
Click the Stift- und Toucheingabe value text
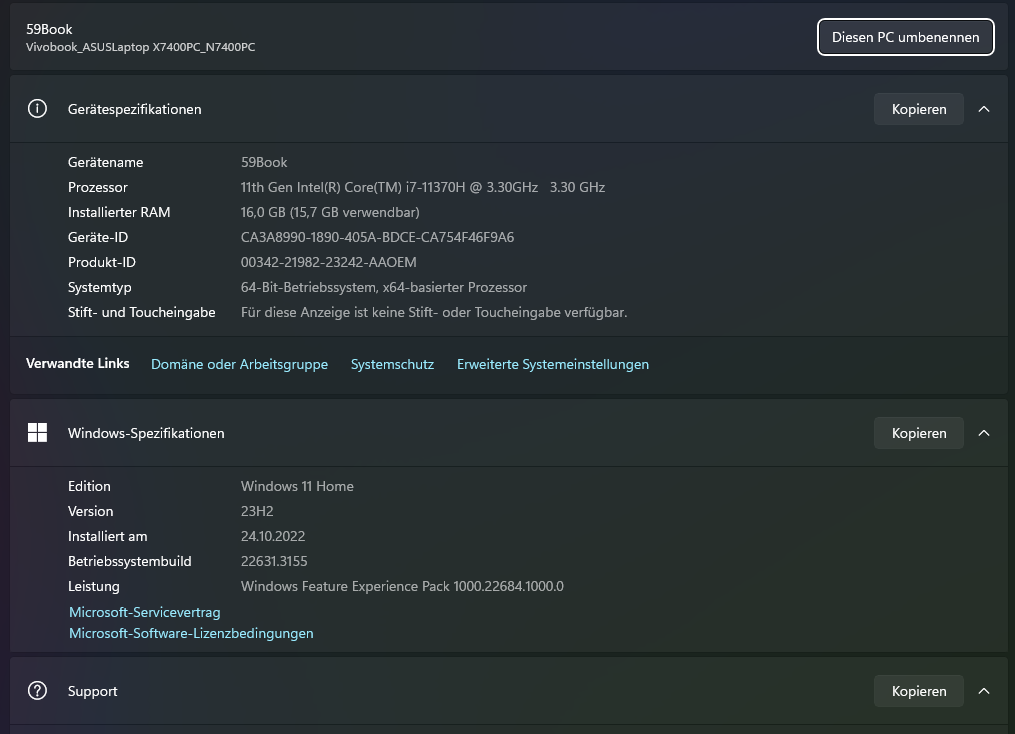pyautogui.click(x=434, y=312)
